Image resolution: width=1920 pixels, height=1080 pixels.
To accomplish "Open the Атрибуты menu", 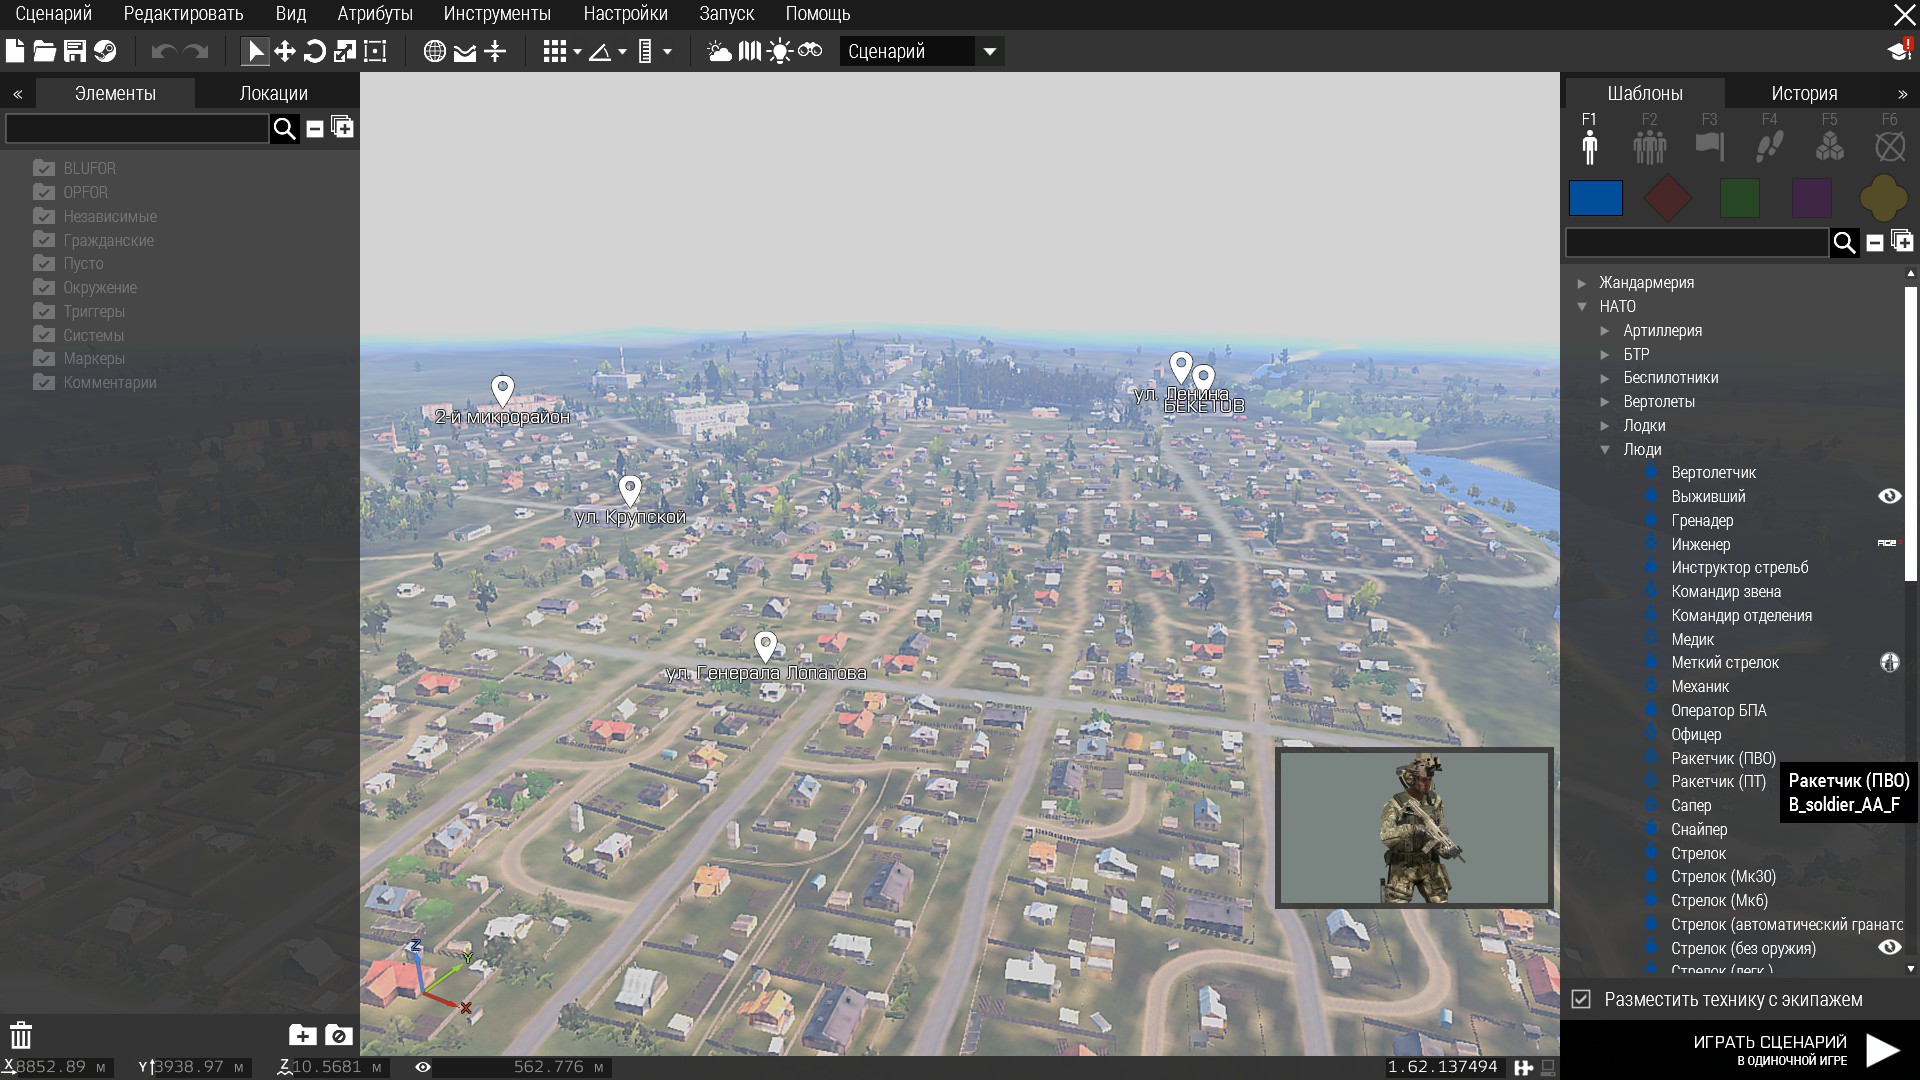I will coord(375,14).
